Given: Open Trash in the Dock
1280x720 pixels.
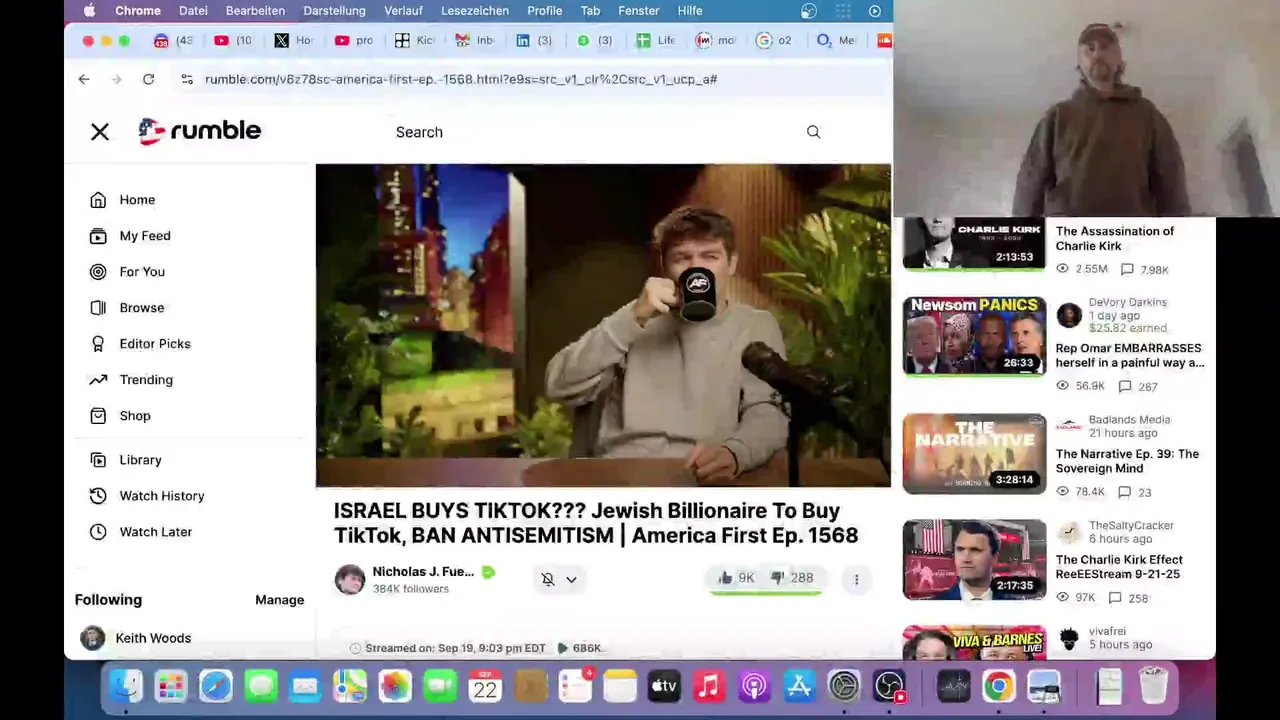Looking at the screenshot, I should (x=1153, y=686).
